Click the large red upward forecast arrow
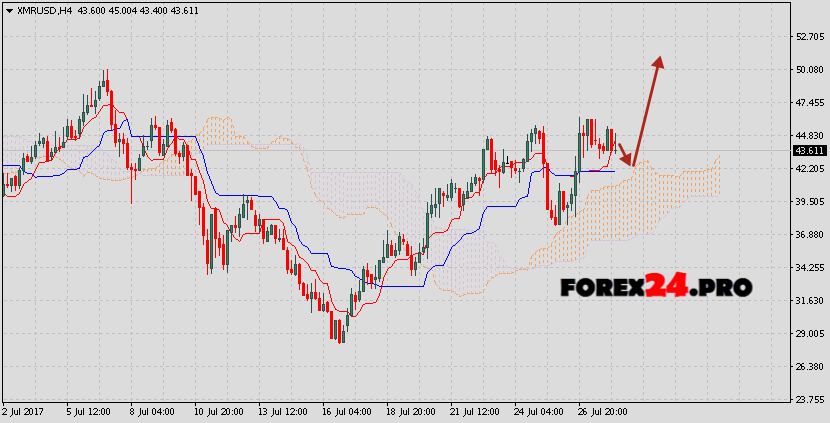This screenshot has width=830, height=423. [647, 108]
